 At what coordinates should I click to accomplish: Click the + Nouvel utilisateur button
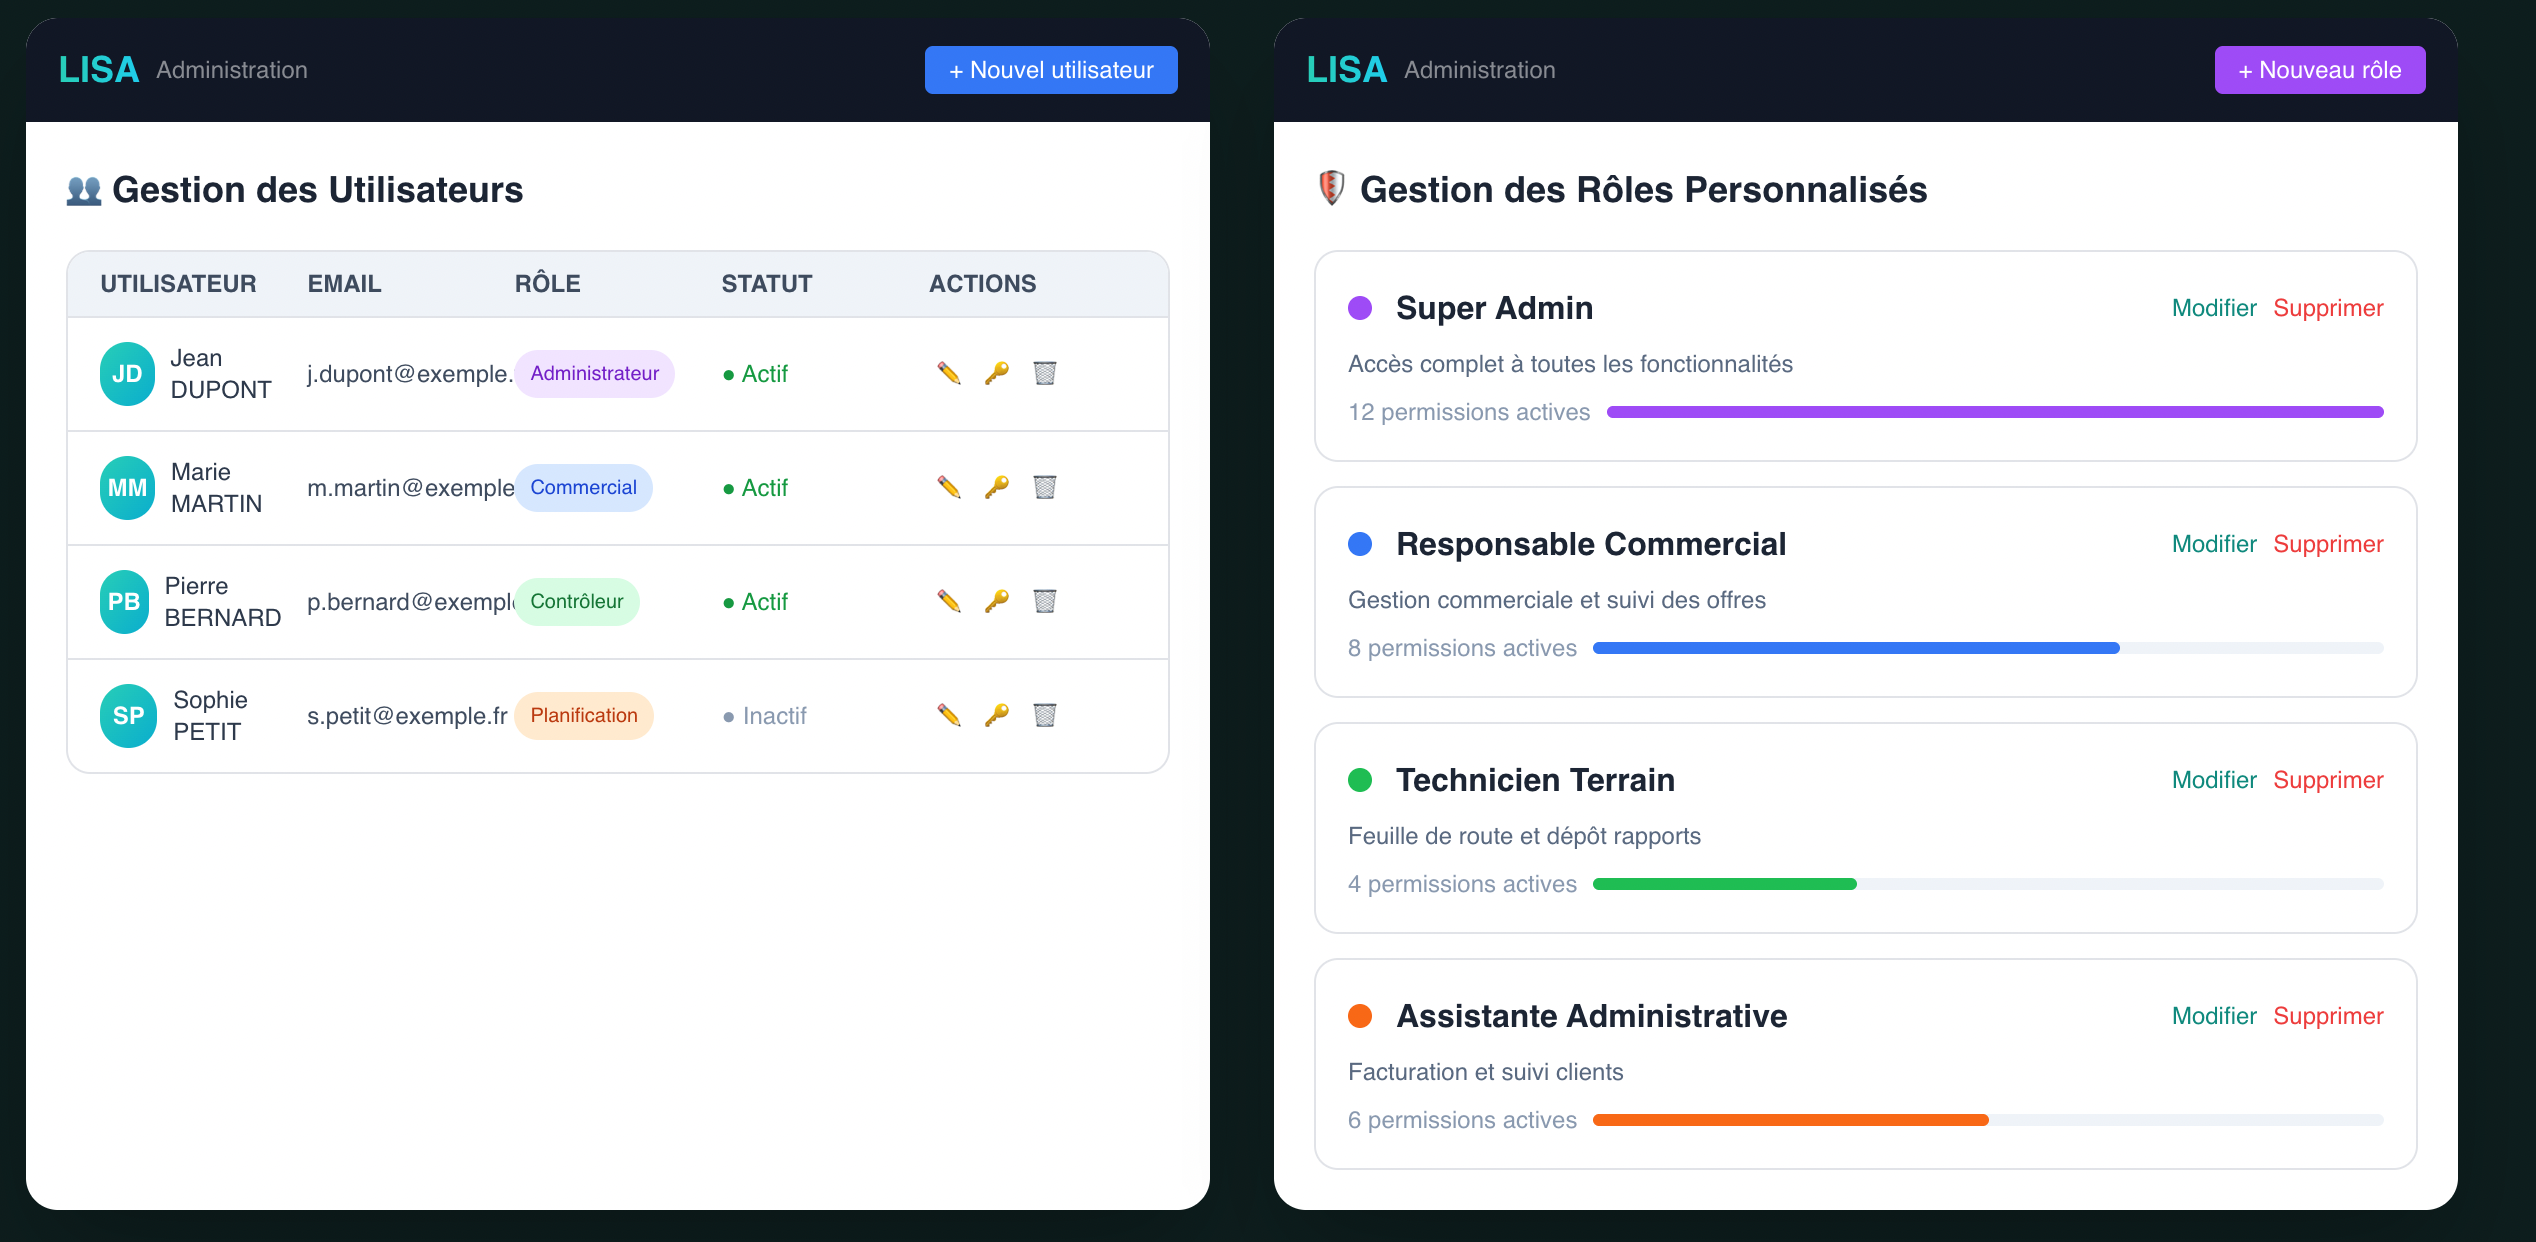click(1050, 70)
